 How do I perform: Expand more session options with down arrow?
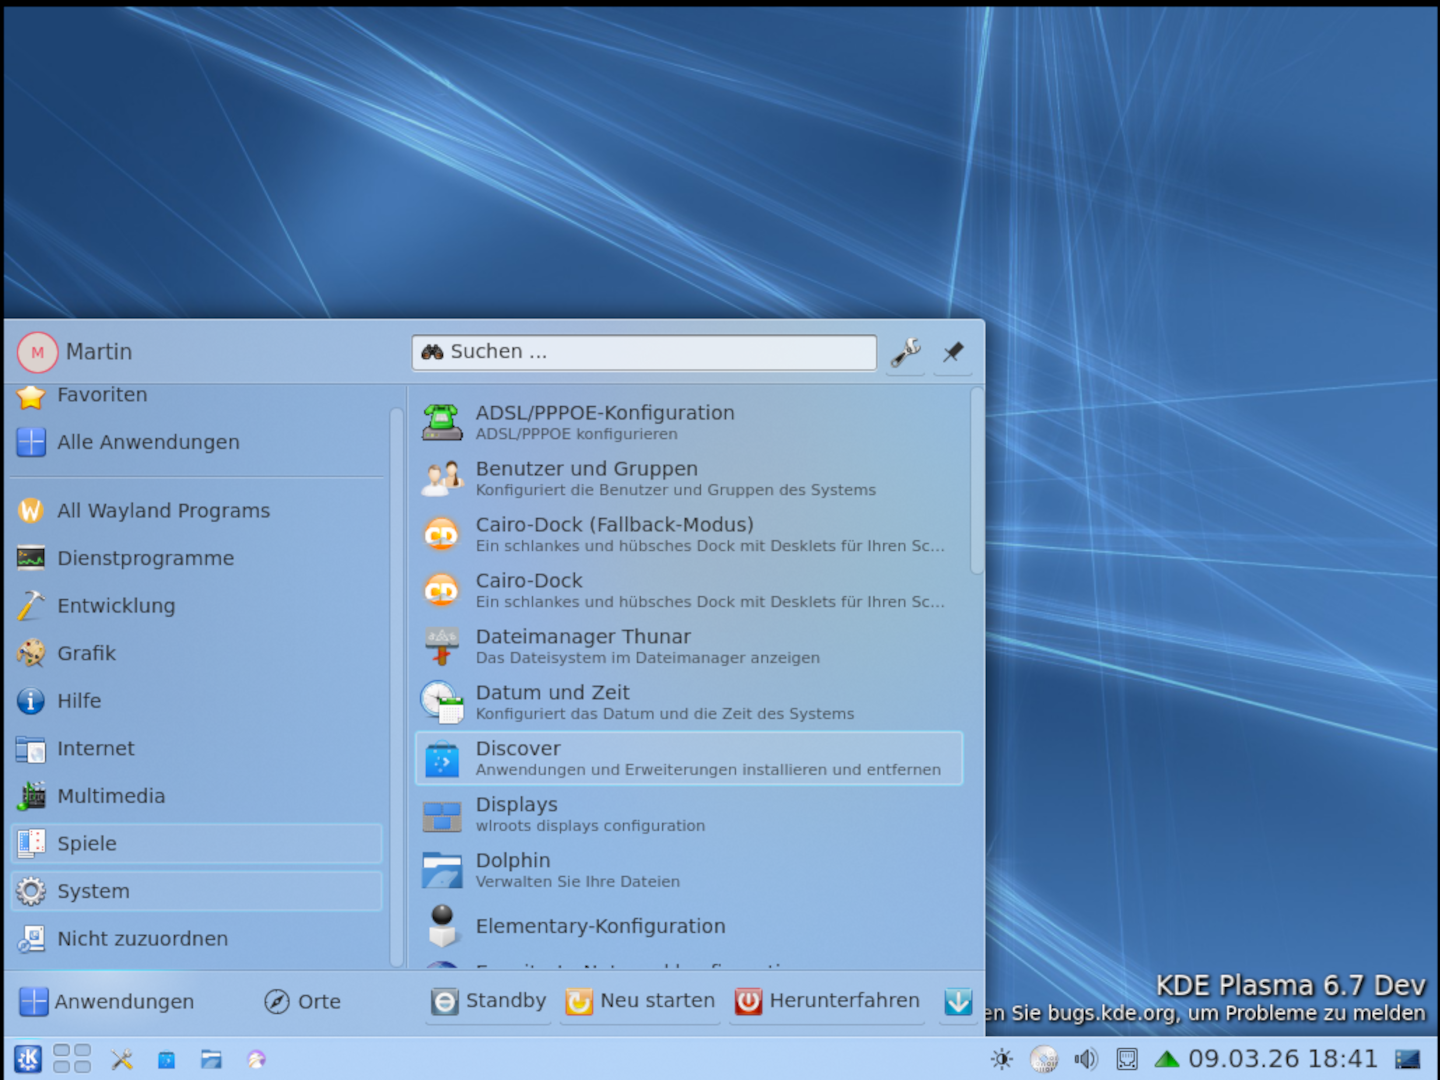point(958,1001)
